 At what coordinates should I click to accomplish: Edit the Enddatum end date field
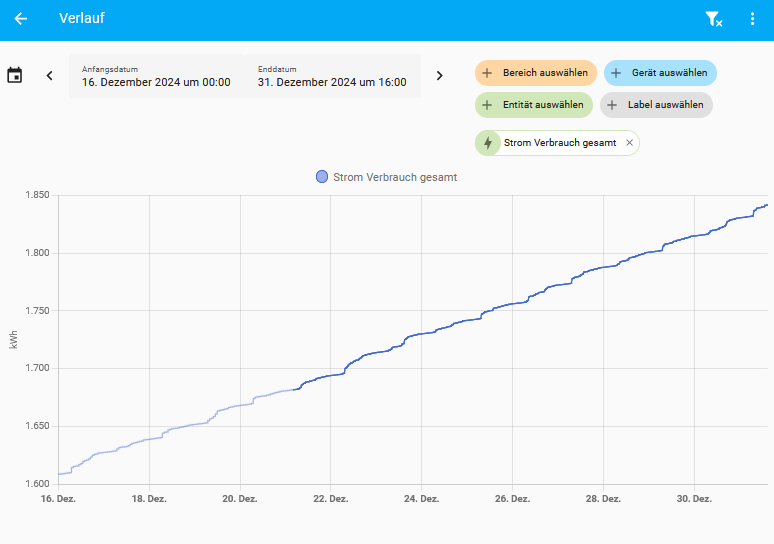coord(332,76)
